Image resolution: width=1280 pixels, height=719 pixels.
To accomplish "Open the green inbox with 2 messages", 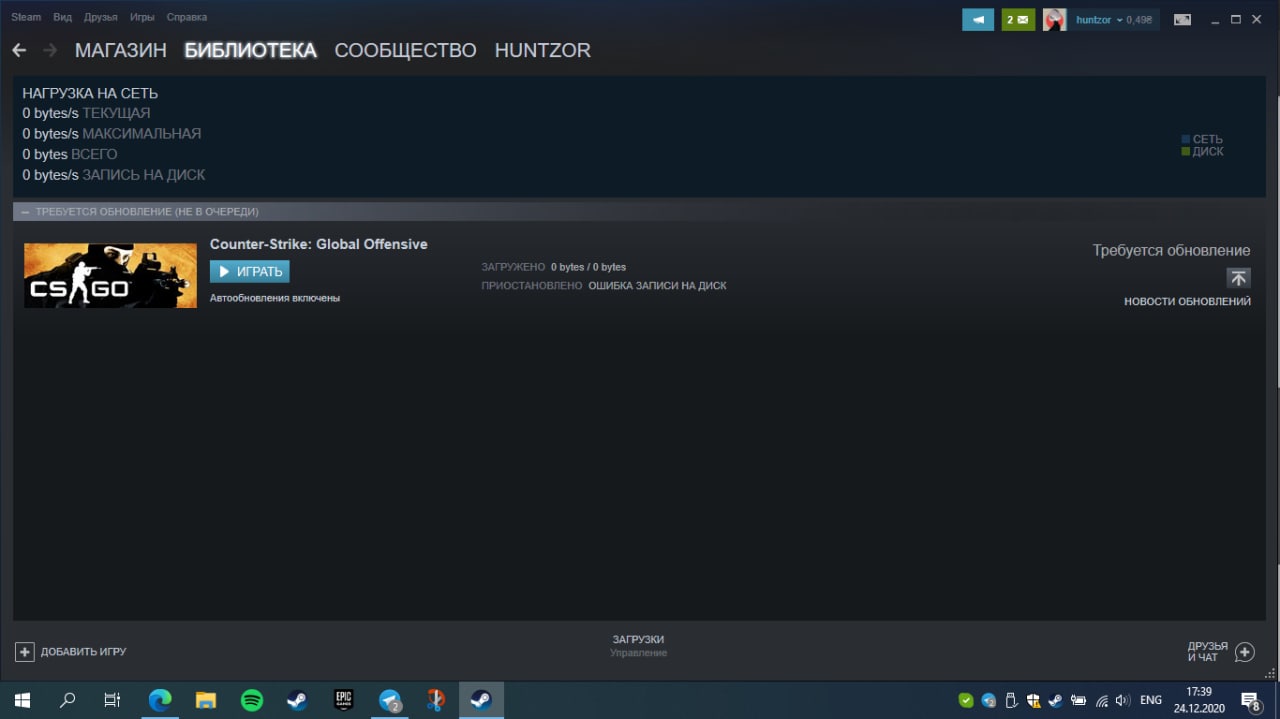I will (1018, 19).
